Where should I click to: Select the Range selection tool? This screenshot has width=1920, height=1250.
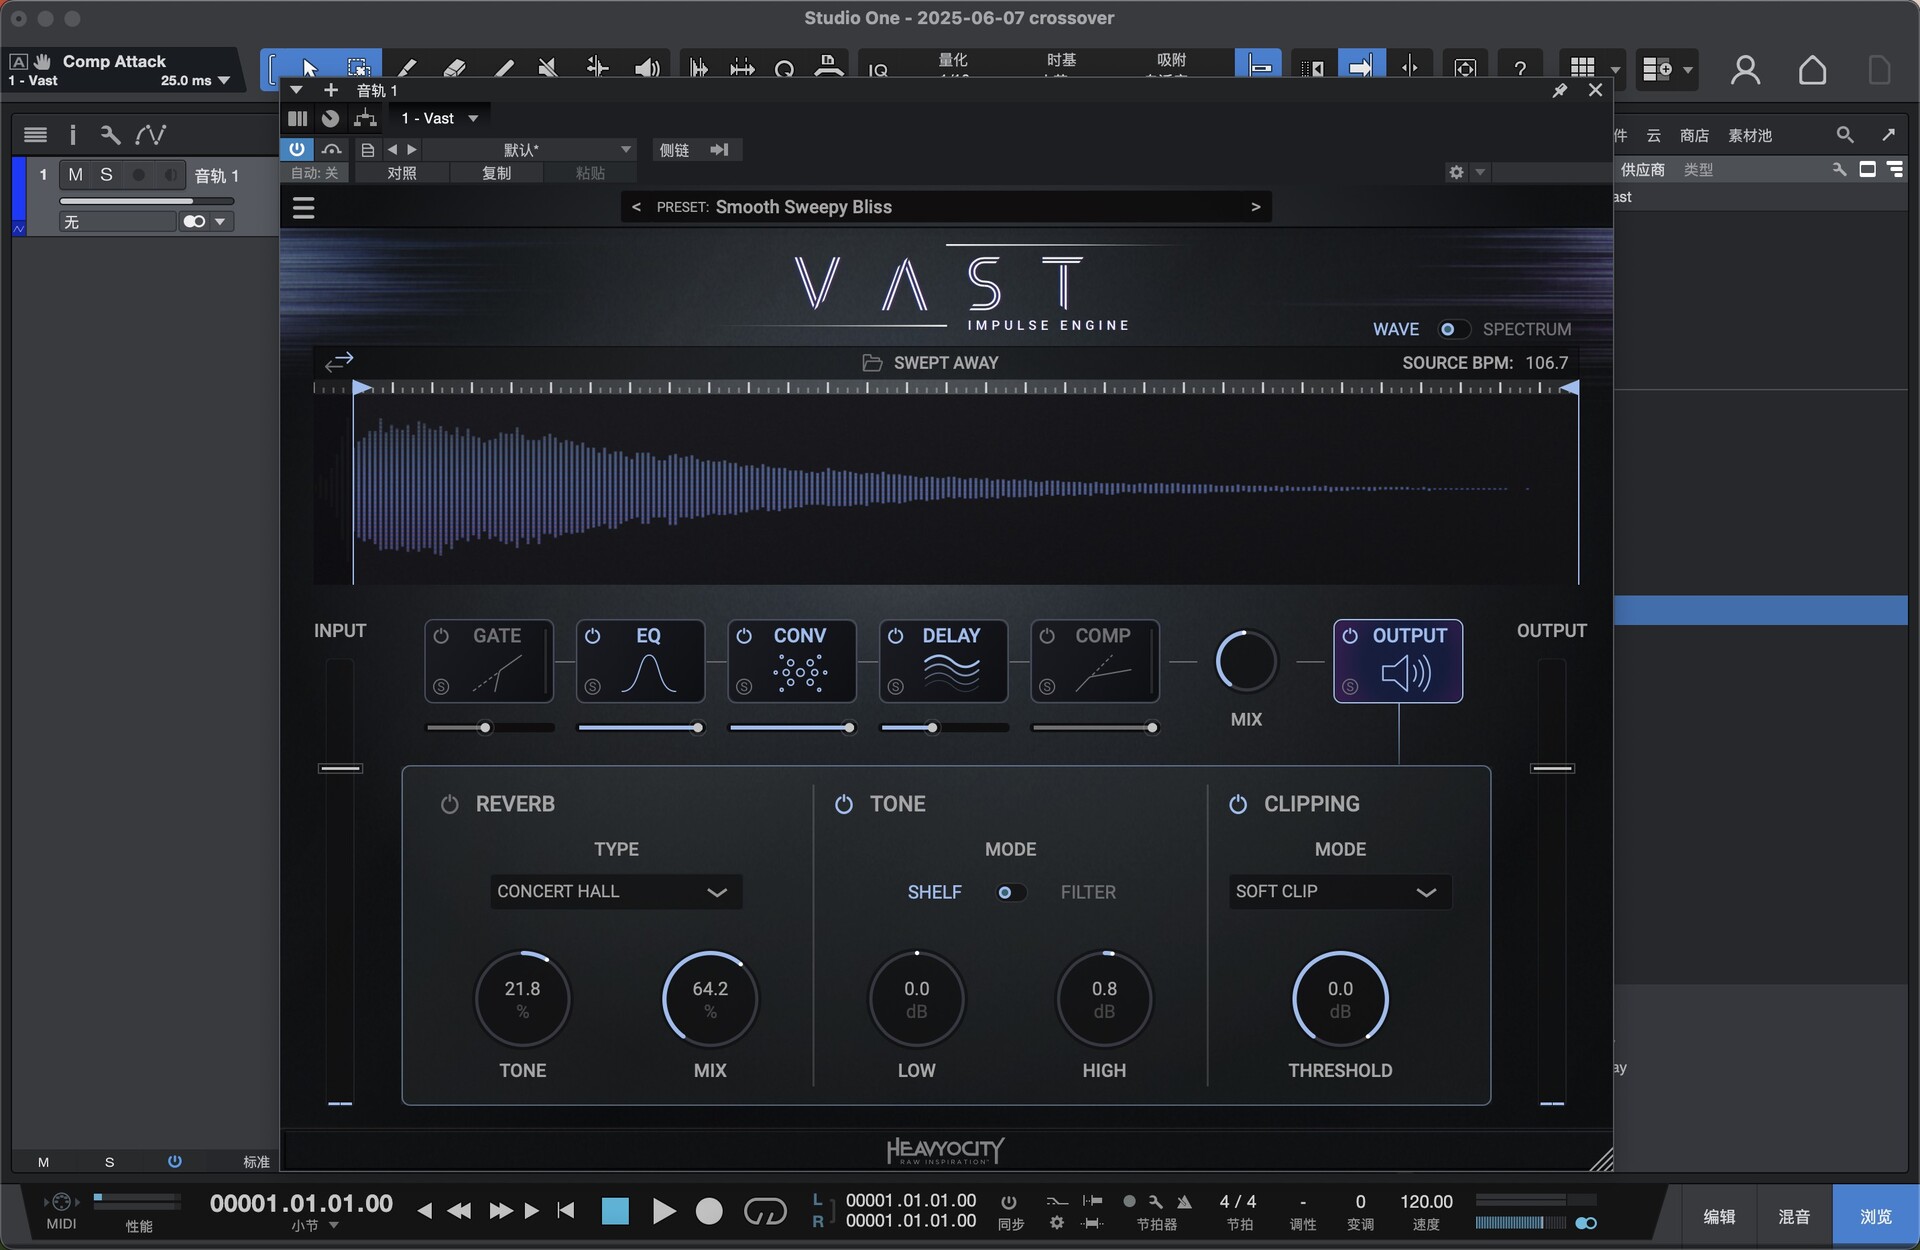click(358, 68)
